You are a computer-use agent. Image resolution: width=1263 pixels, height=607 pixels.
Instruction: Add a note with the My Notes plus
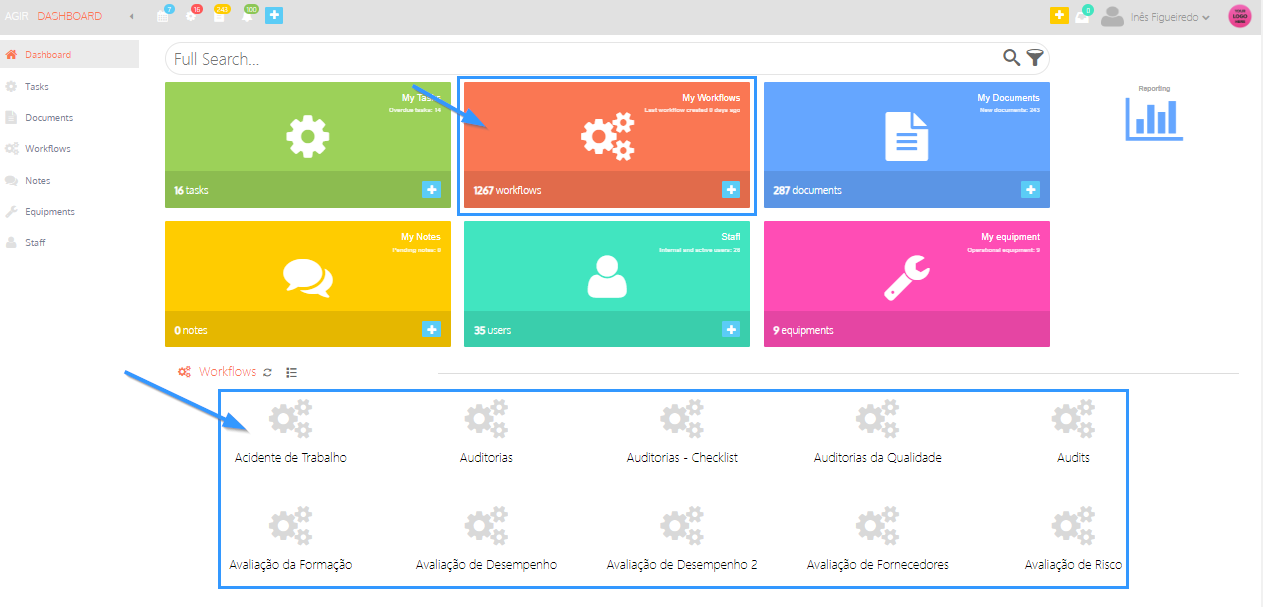click(431, 329)
